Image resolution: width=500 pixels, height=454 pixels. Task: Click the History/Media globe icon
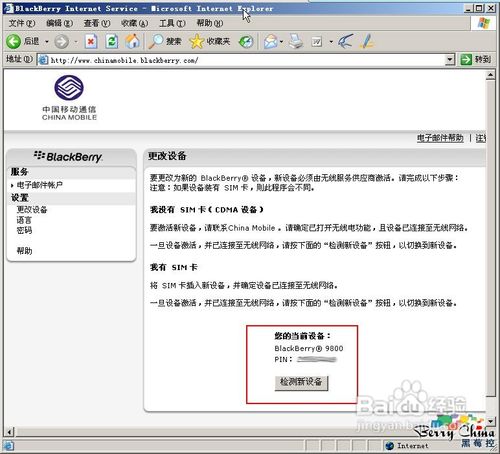coord(246,42)
